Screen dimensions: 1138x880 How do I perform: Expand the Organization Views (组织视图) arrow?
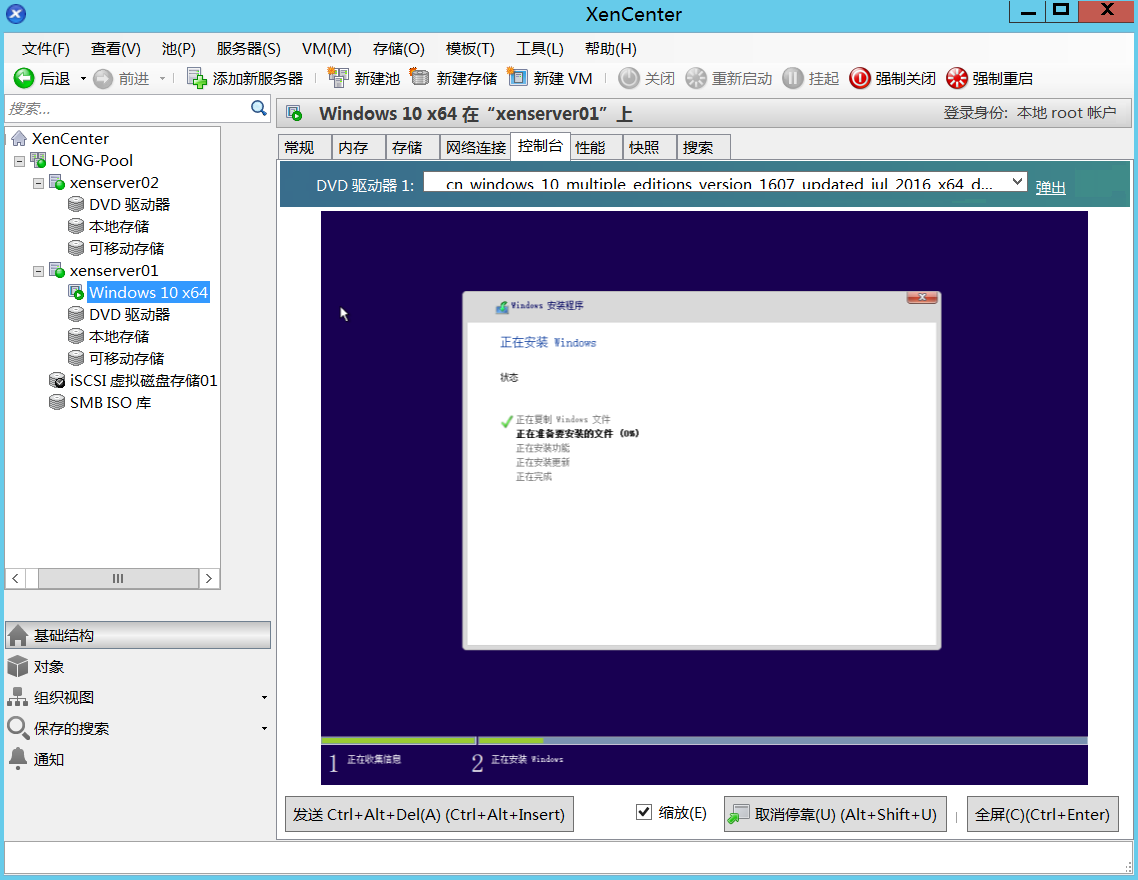tap(264, 698)
